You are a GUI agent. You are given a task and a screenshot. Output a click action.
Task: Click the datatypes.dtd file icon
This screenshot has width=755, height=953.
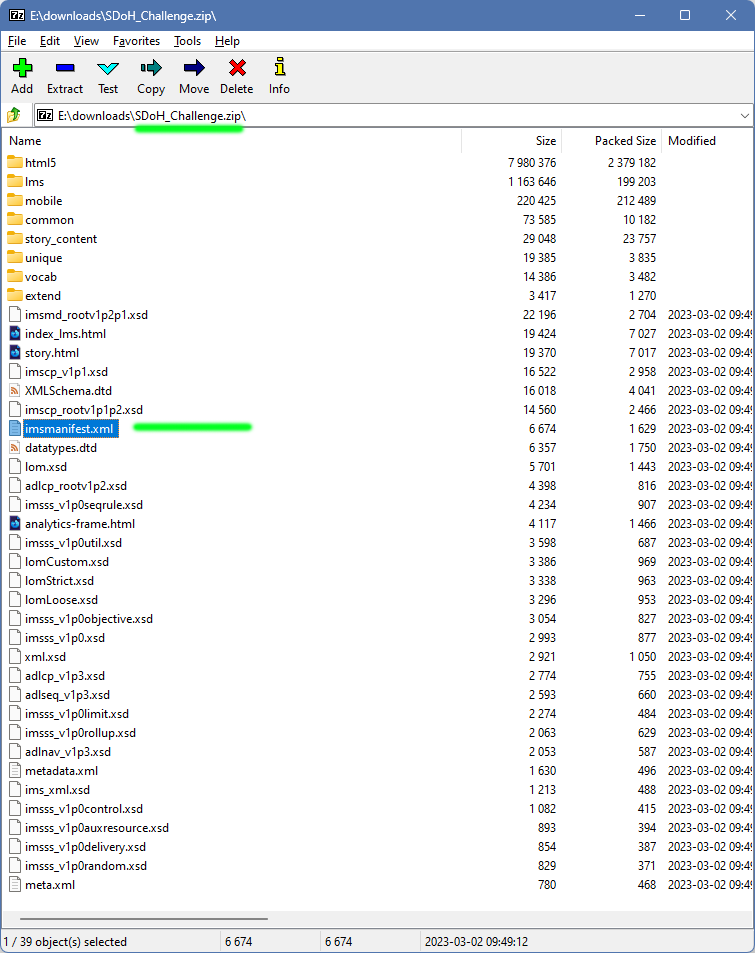pyautogui.click(x=15, y=448)
